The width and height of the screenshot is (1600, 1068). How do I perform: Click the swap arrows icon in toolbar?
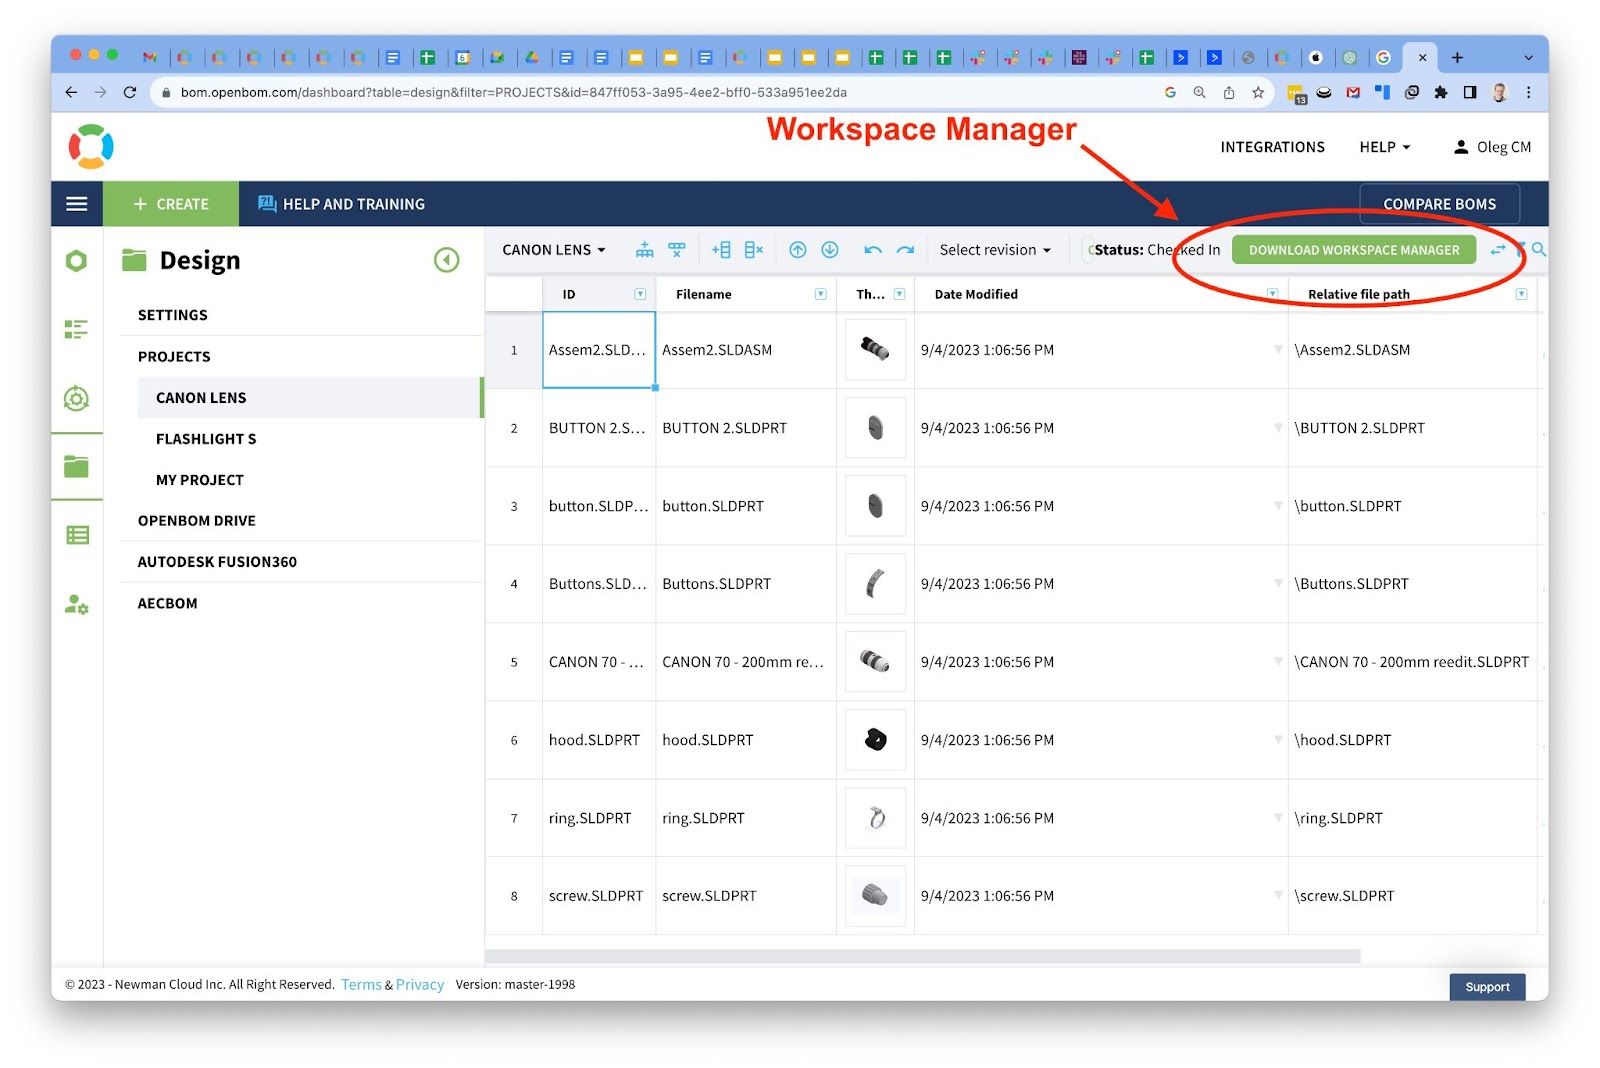point(1497,250)
